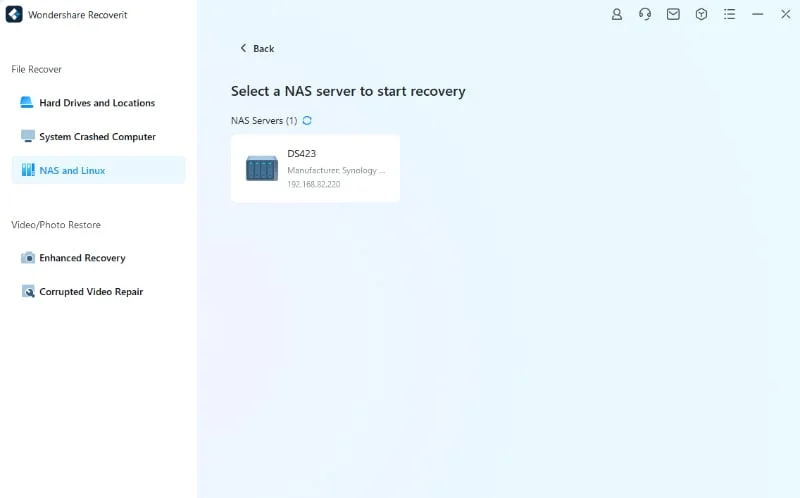800x498 pixels.
Task: Click the NAS Servers (1) label
Action: coord(264,120)
